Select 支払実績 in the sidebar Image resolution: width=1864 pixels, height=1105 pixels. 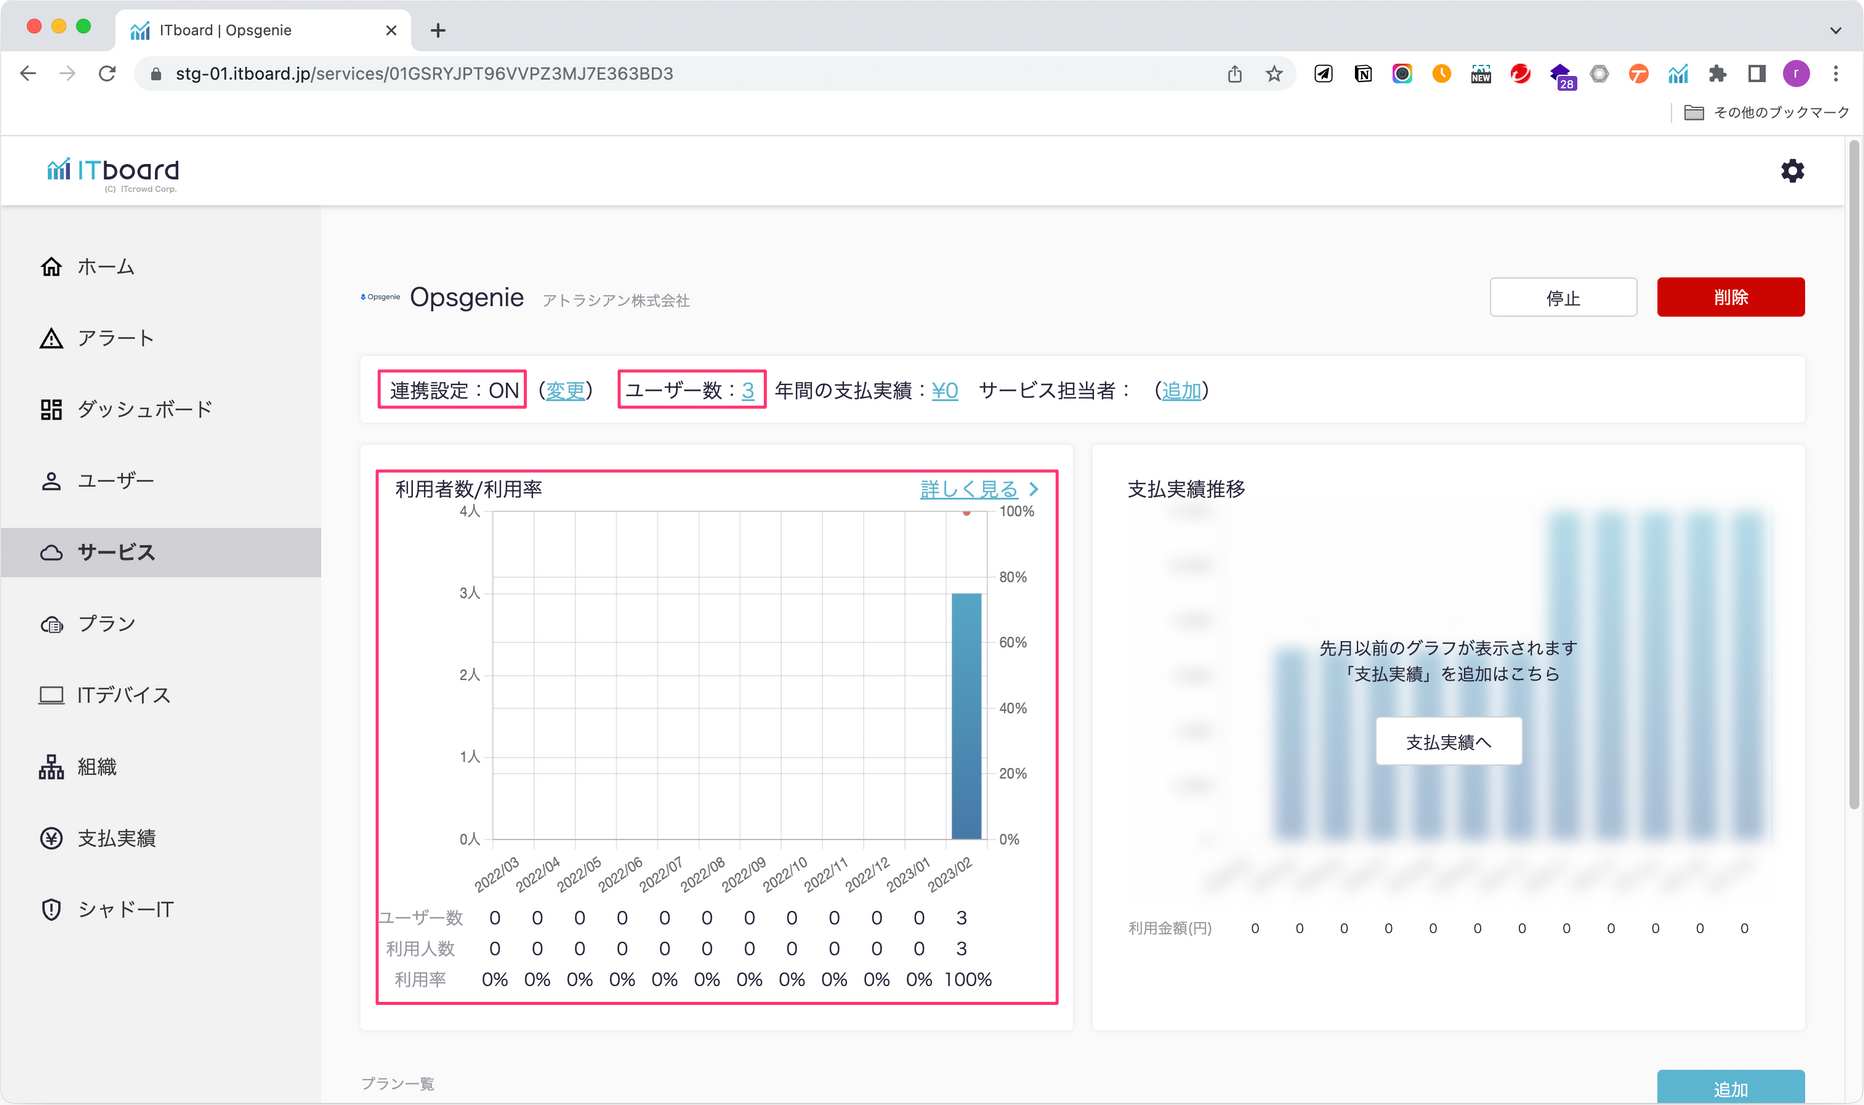pyautogui.click(x=116, y=838)
